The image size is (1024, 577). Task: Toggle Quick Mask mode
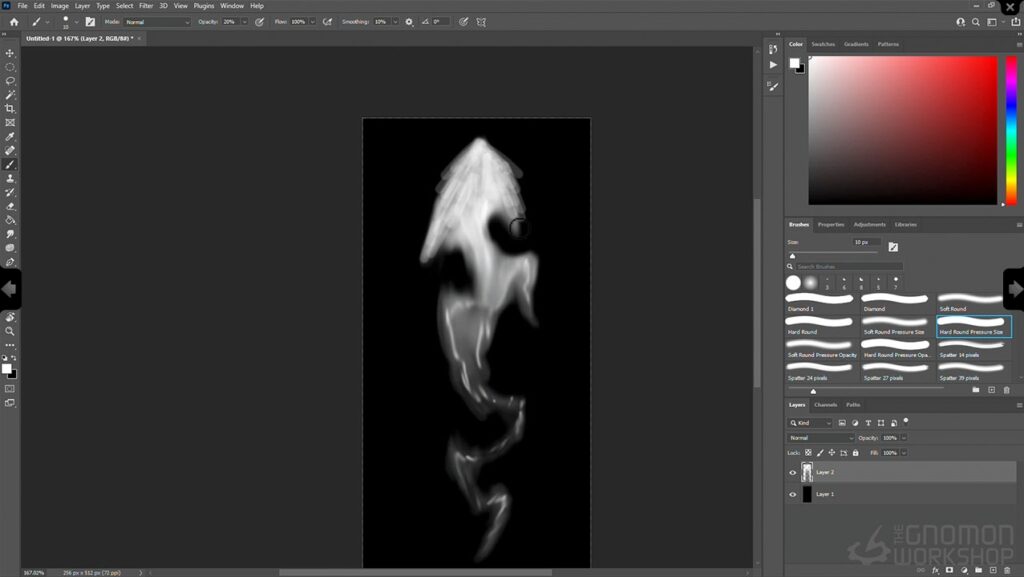coord(10,388)
